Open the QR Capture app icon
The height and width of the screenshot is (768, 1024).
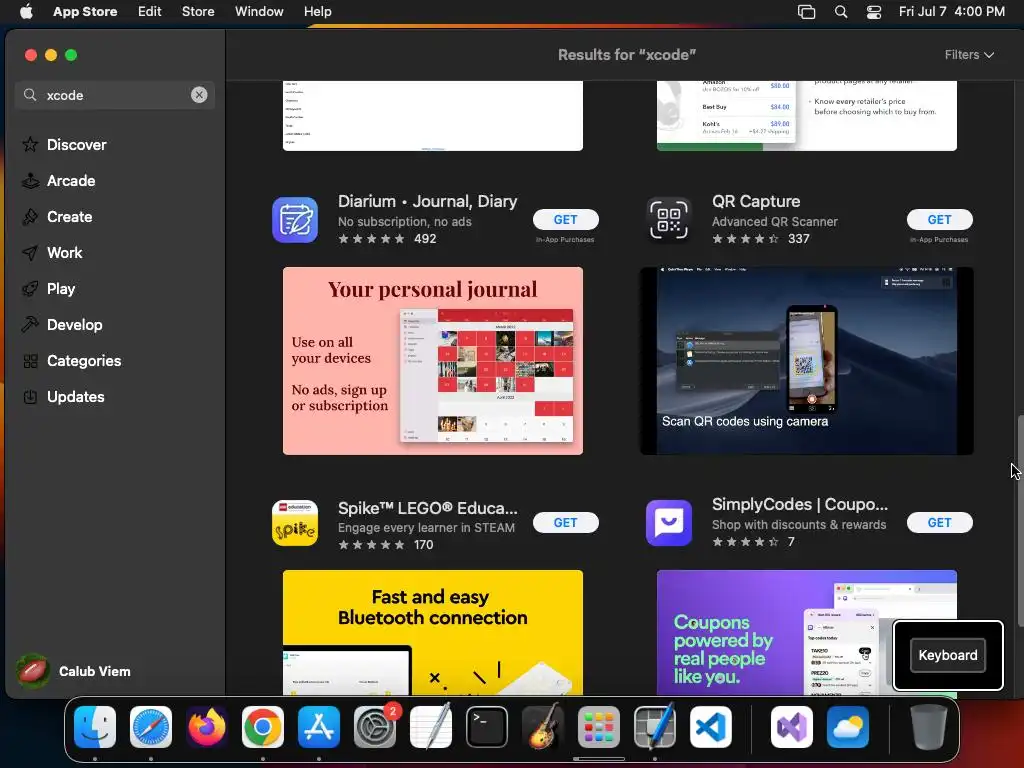(669, 220)
